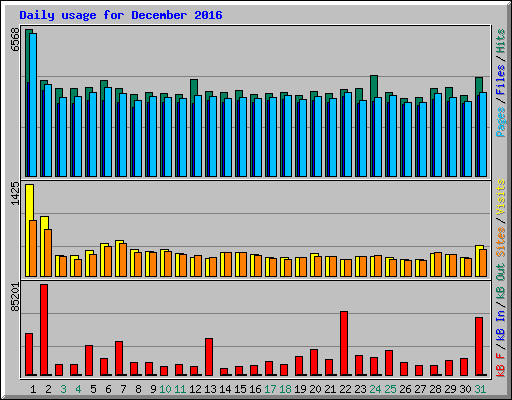Click the green day 17 label
This screenshot has height=400, width=512.
(x=270, y=389)
